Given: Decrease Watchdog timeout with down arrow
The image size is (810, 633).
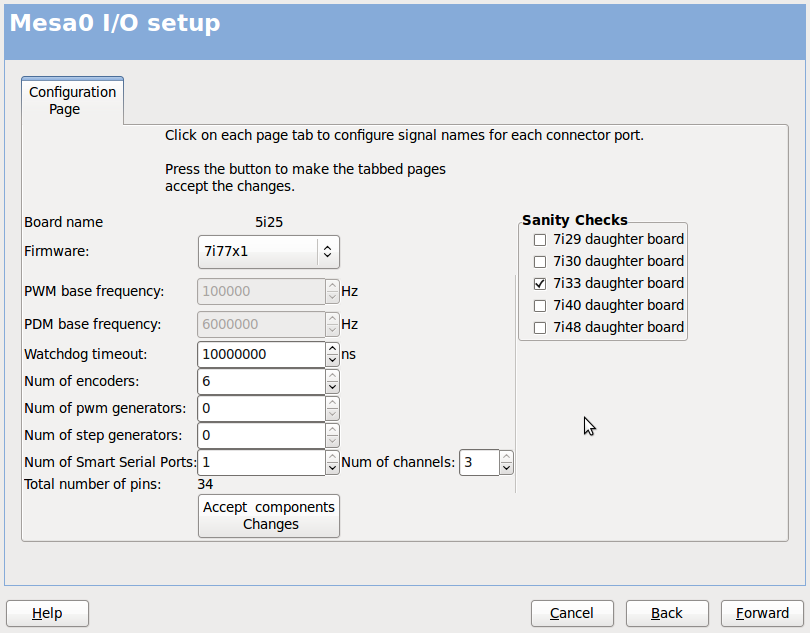Looking at the screenshot, I should pyautogui.click(x=332, y=360).
